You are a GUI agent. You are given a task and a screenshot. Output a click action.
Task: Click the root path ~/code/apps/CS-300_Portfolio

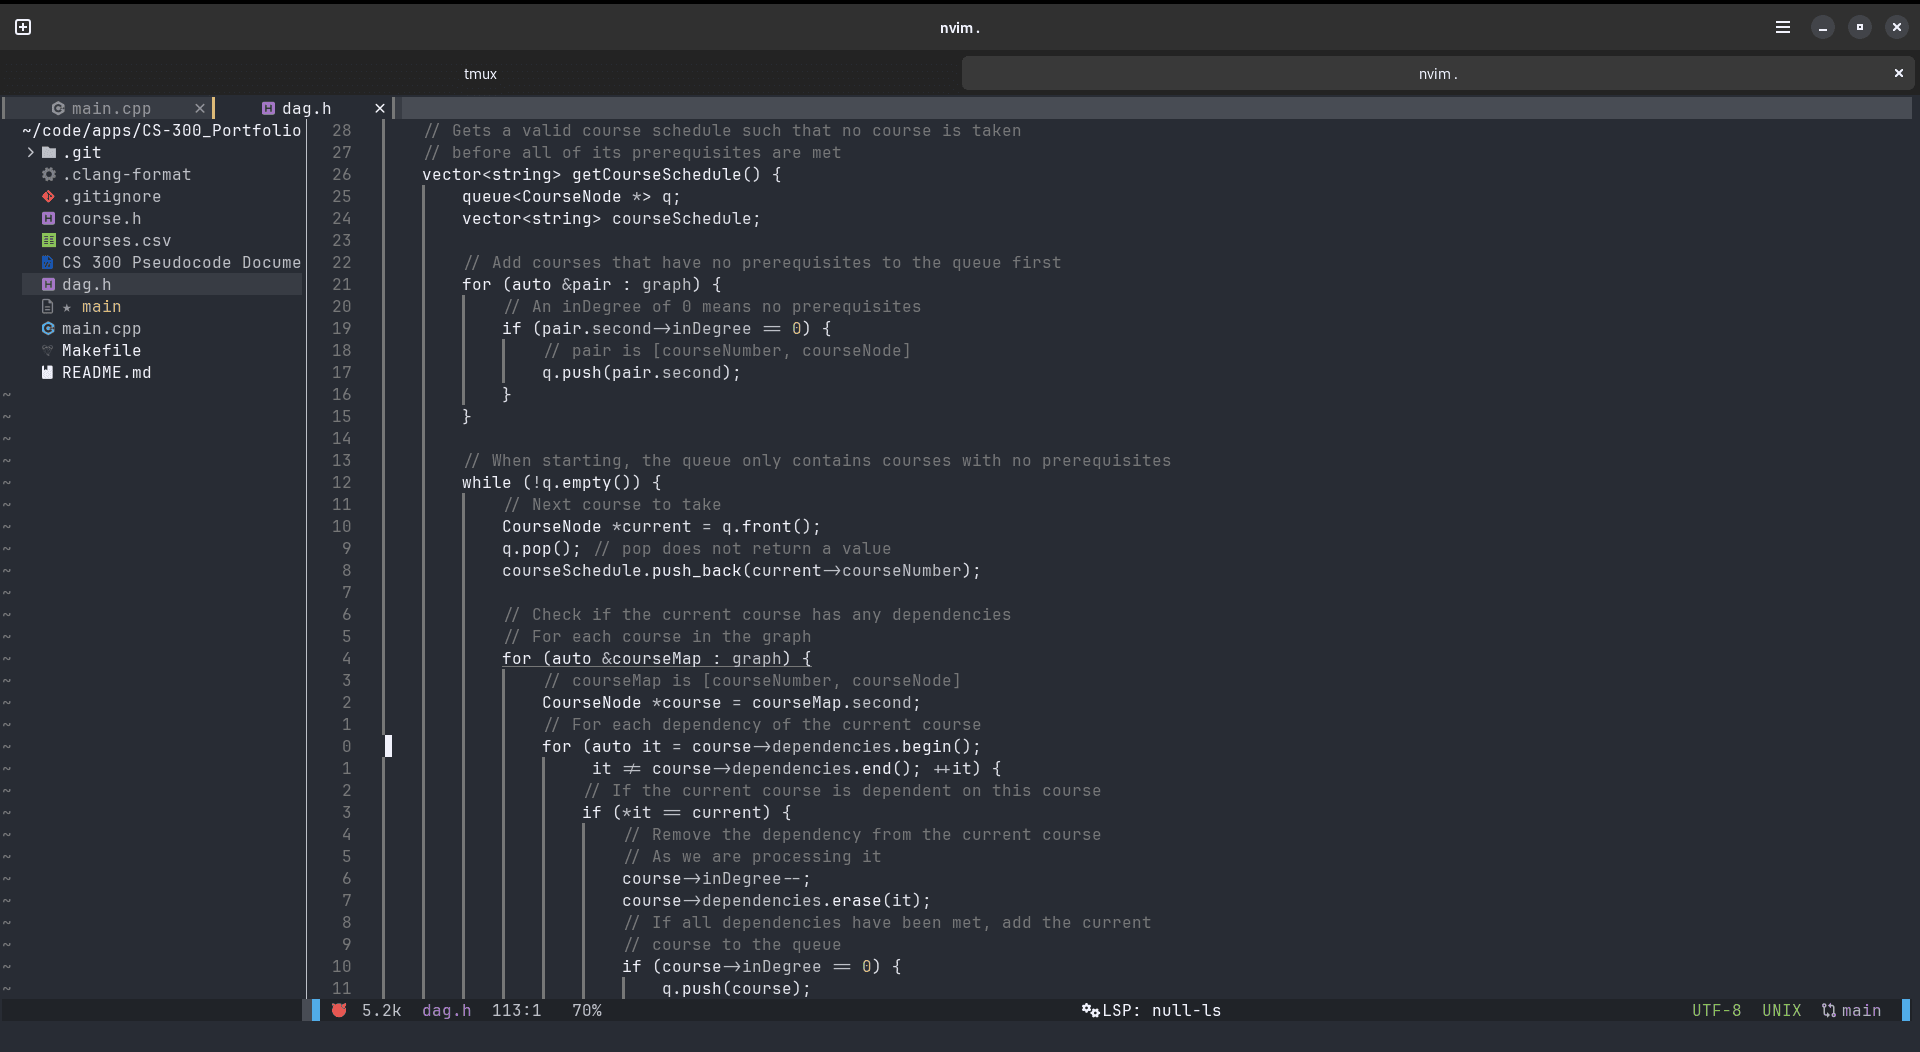(x=161, y=130)
